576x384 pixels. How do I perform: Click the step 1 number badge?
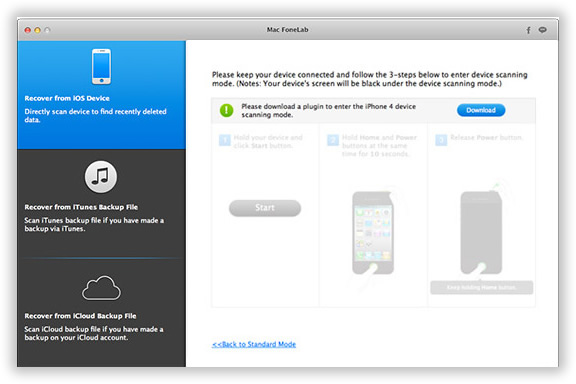coord(224,140)
